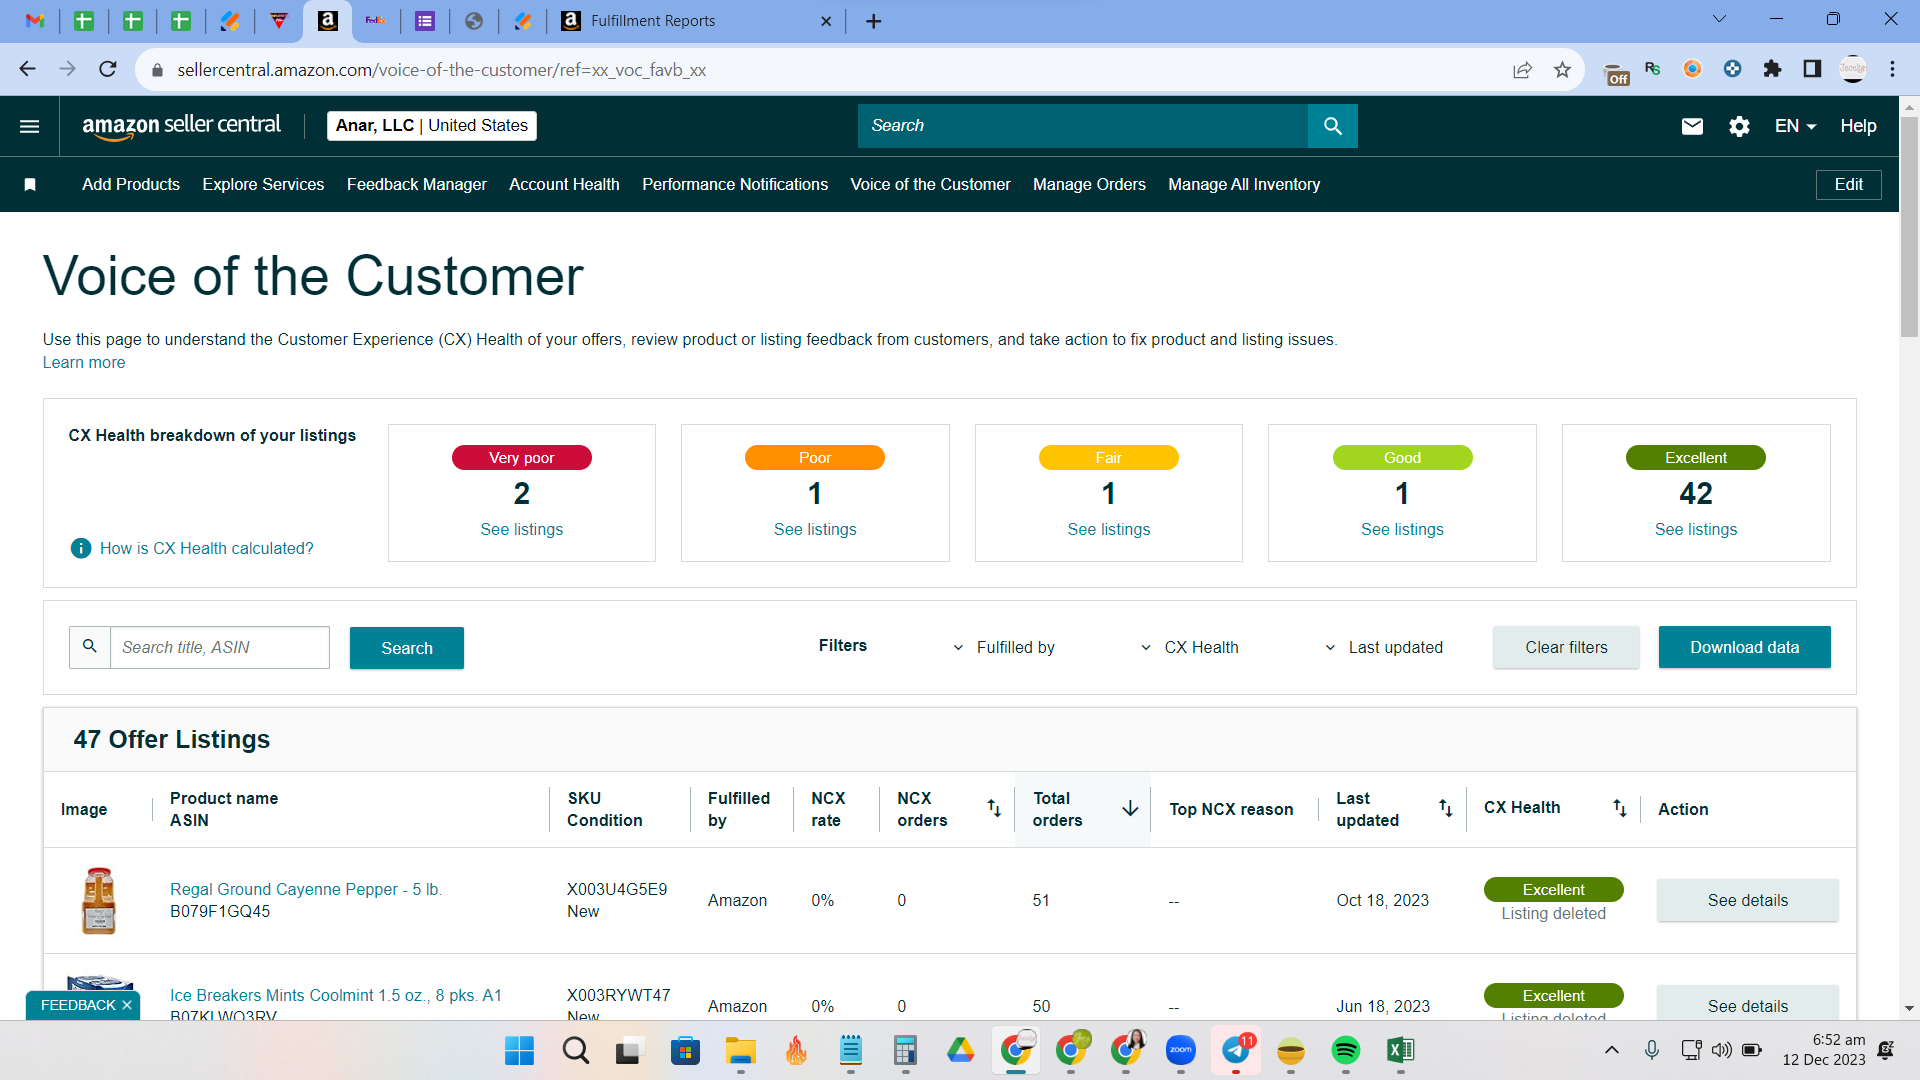
Task: Click the Download data button
Action: 1744,647
